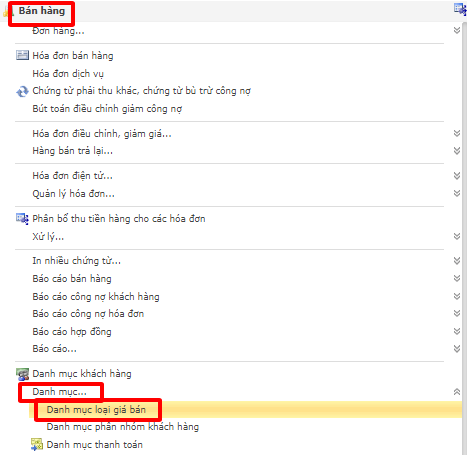Click the refresh icon beside Chứng từ phải thu khác
The height and width of the screenshot is (455, 467).
coord(22,91)
